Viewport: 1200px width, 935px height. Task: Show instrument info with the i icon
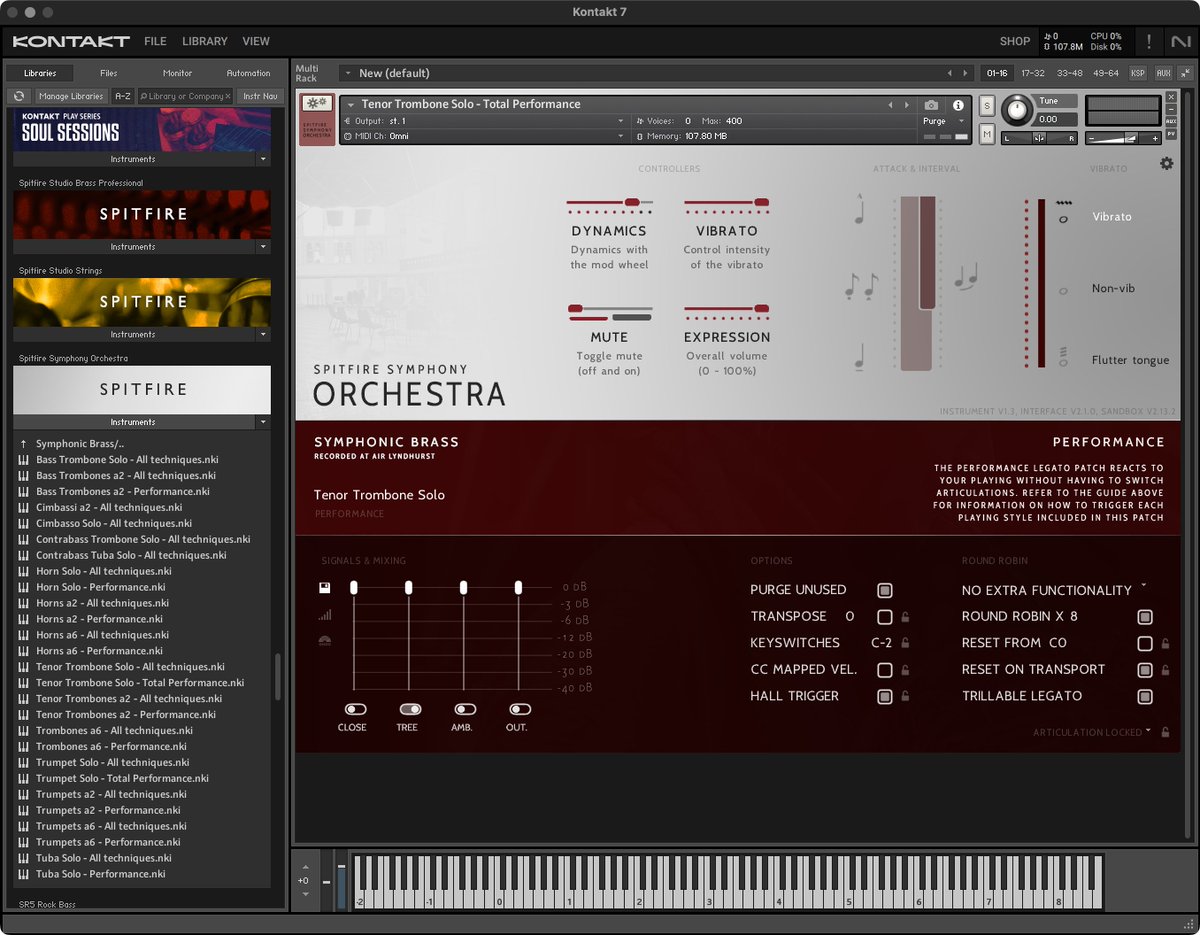pos(958,105)
